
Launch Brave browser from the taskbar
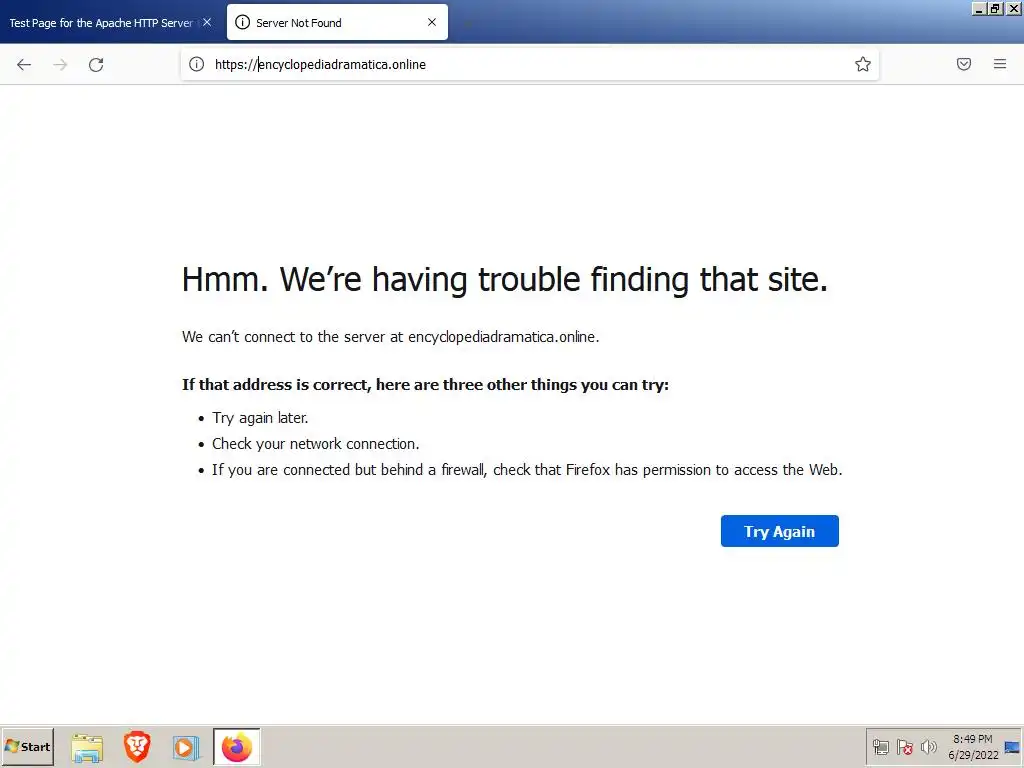tap(137, 747)
